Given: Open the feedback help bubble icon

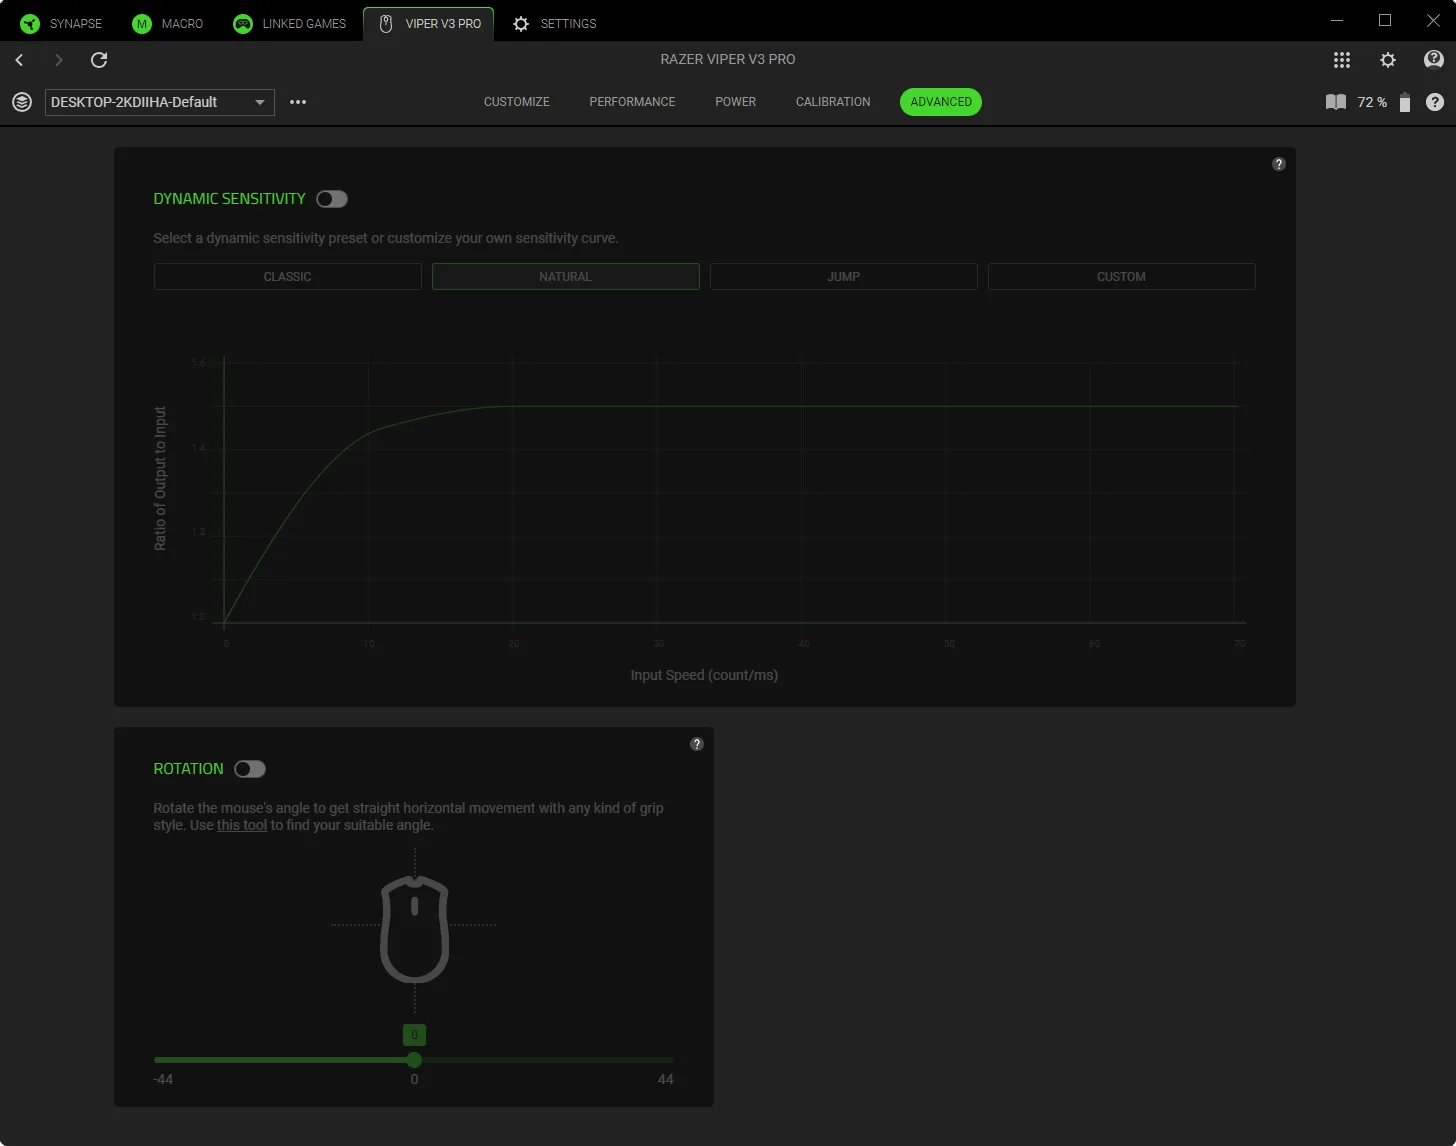Looking at the screenshot, I should 1434,60.
